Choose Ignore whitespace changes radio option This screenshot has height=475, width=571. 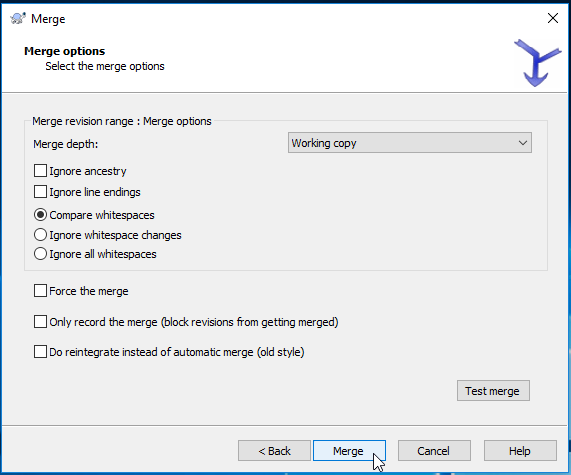pyautogui.click(x=40, y=235)
